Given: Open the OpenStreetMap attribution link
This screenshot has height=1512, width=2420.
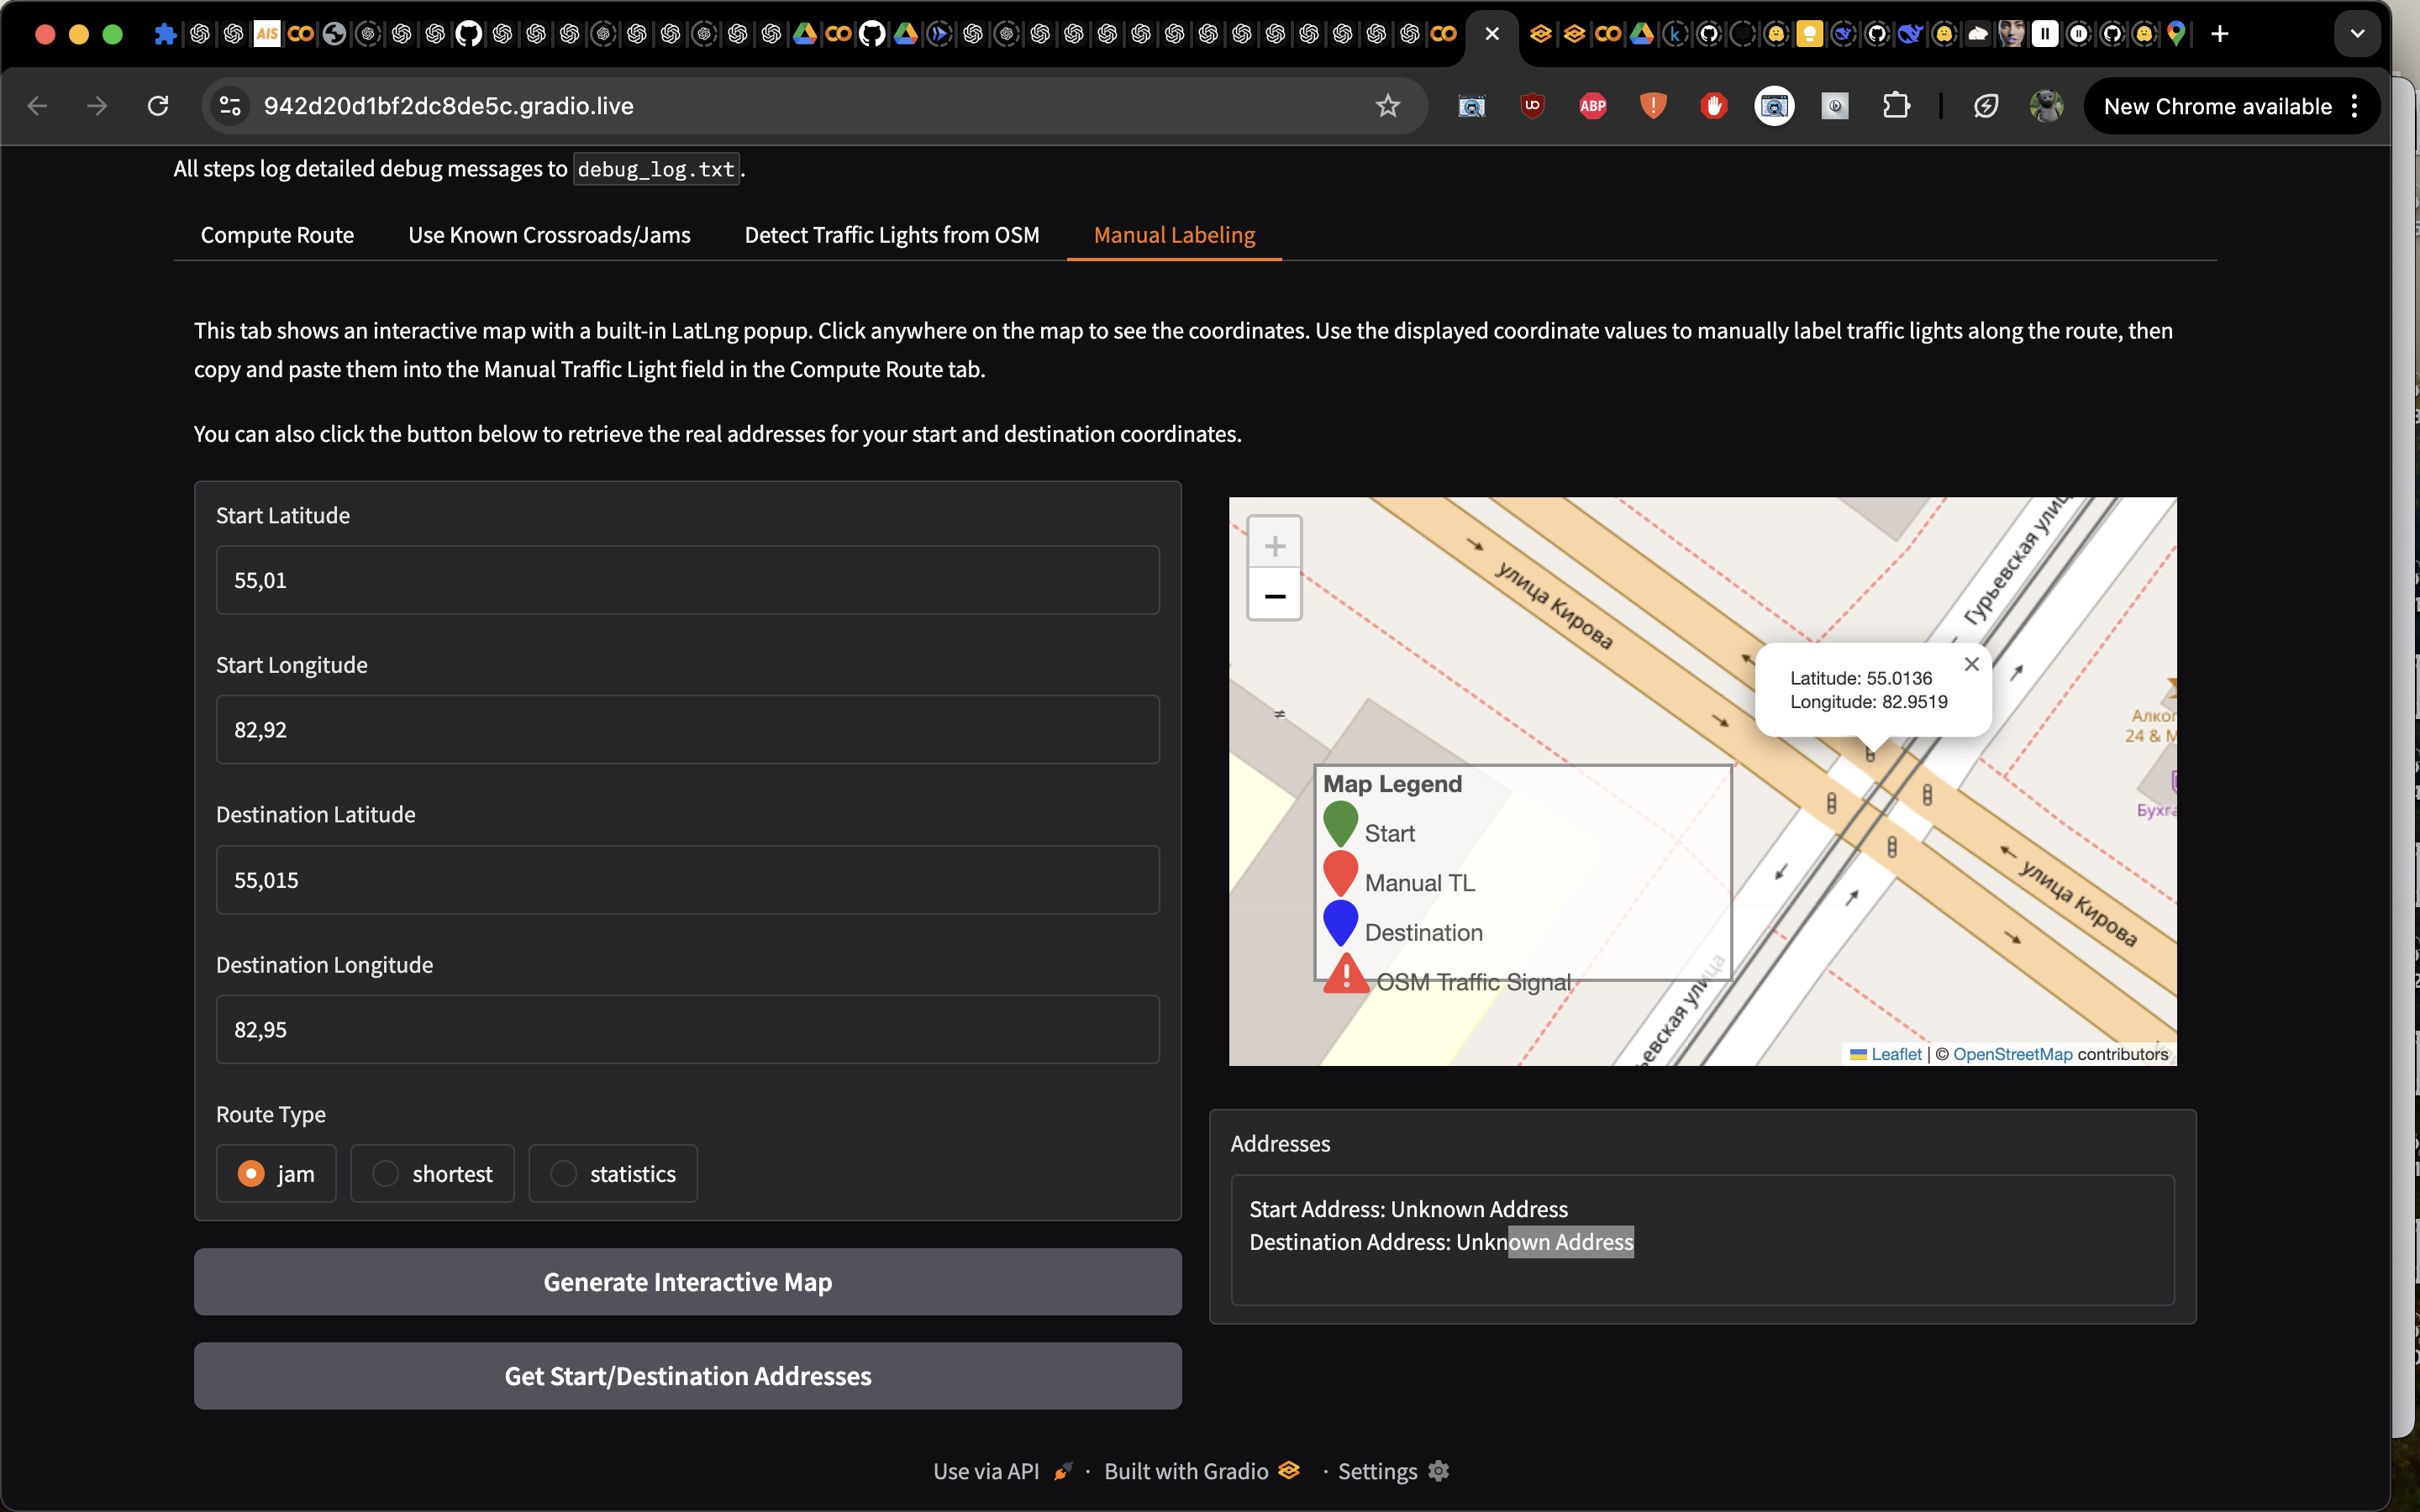Looking at the screenshot, I should [x=2012, y=1054].
